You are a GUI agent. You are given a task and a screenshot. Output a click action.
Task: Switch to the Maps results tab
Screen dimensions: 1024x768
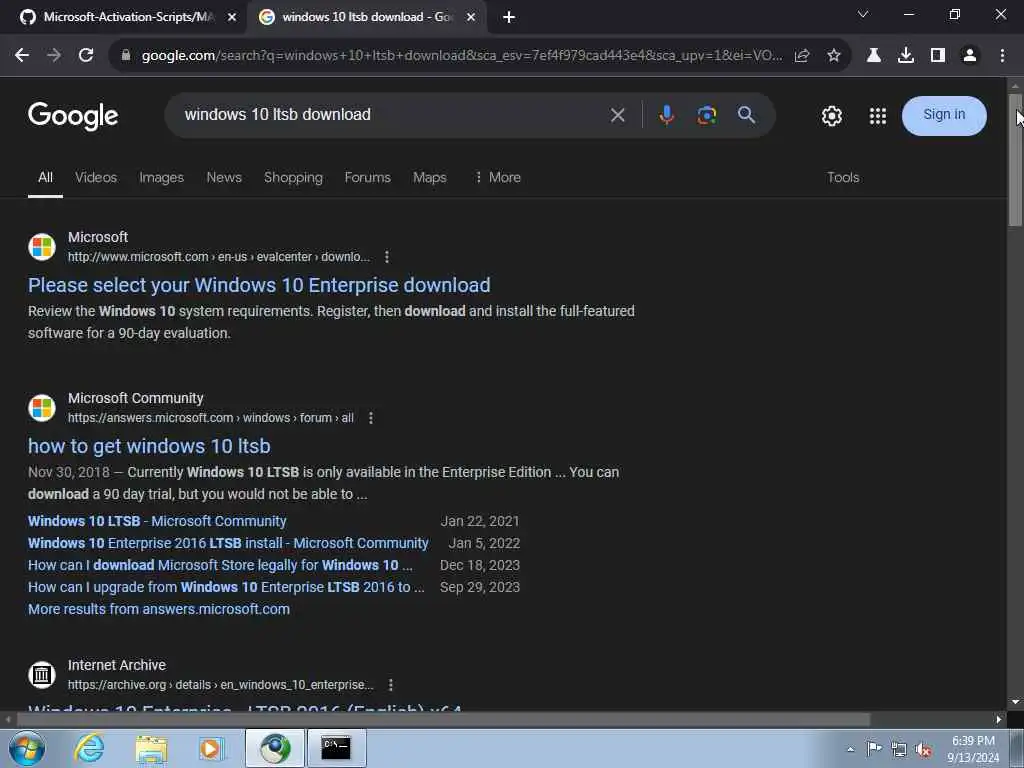[x=430, y=178]
